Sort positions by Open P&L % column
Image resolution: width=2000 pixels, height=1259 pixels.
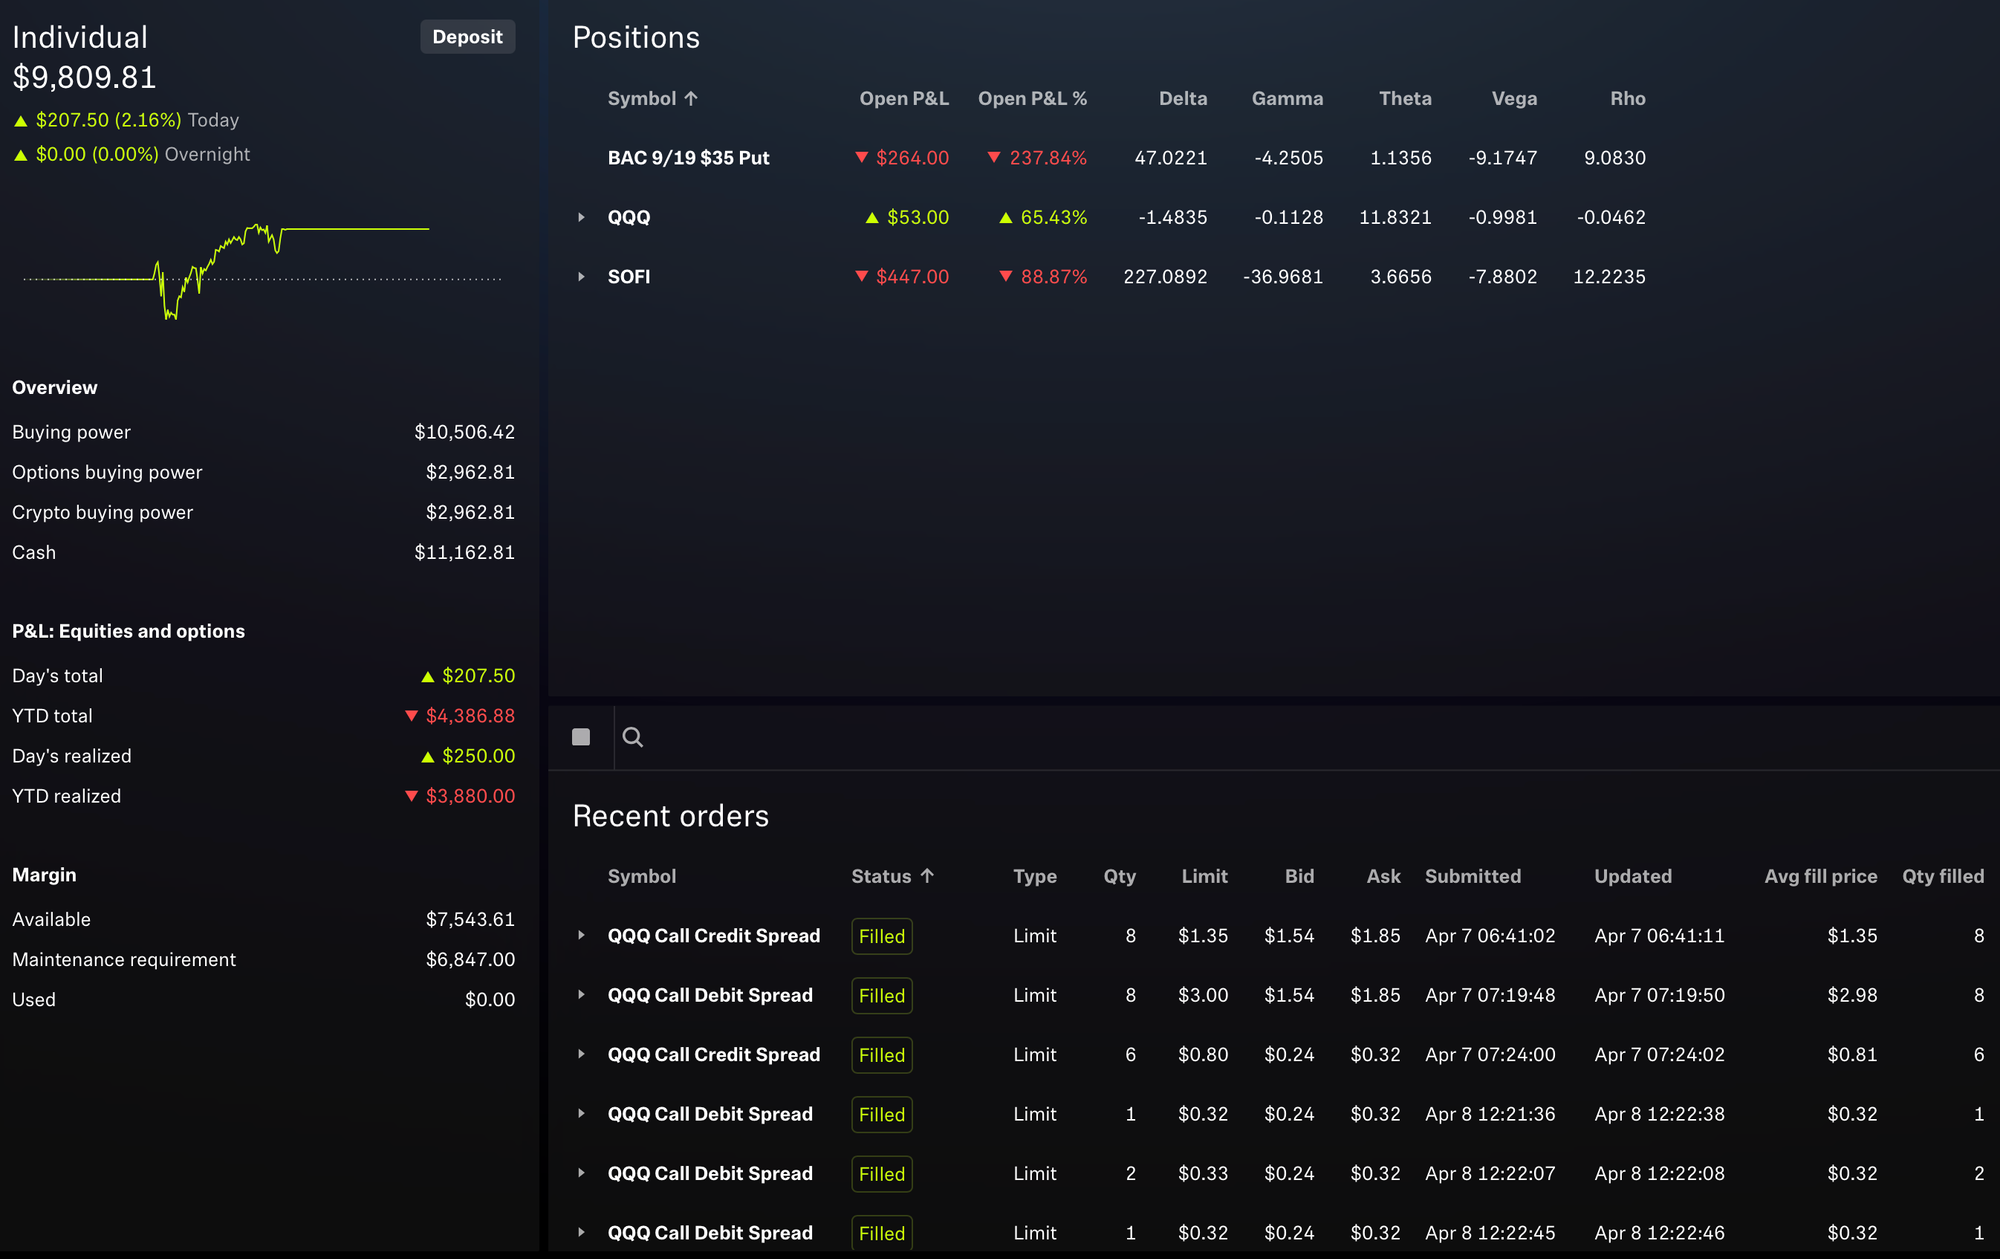pyautogui.click(x=1032, y=98)
